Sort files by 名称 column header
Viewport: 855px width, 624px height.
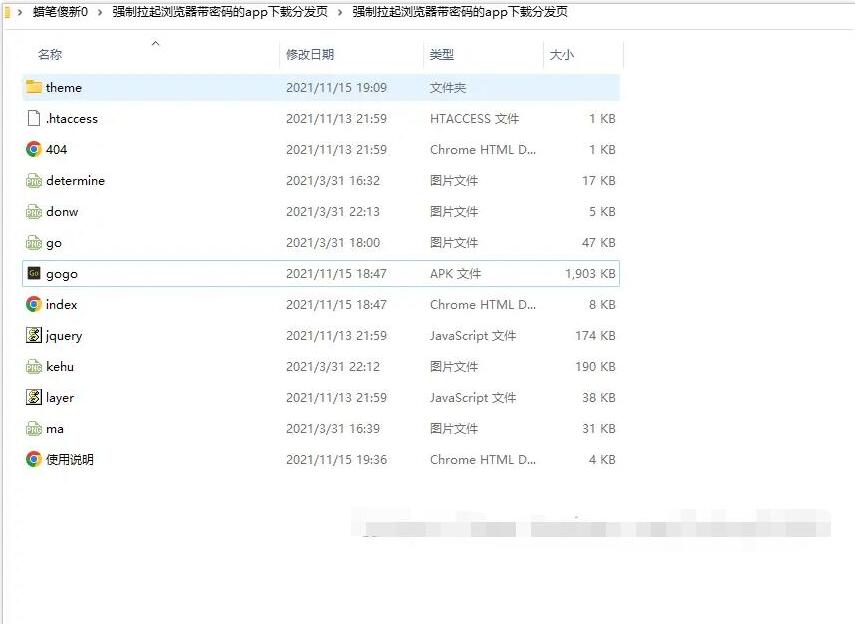click(x=50, y=55)
